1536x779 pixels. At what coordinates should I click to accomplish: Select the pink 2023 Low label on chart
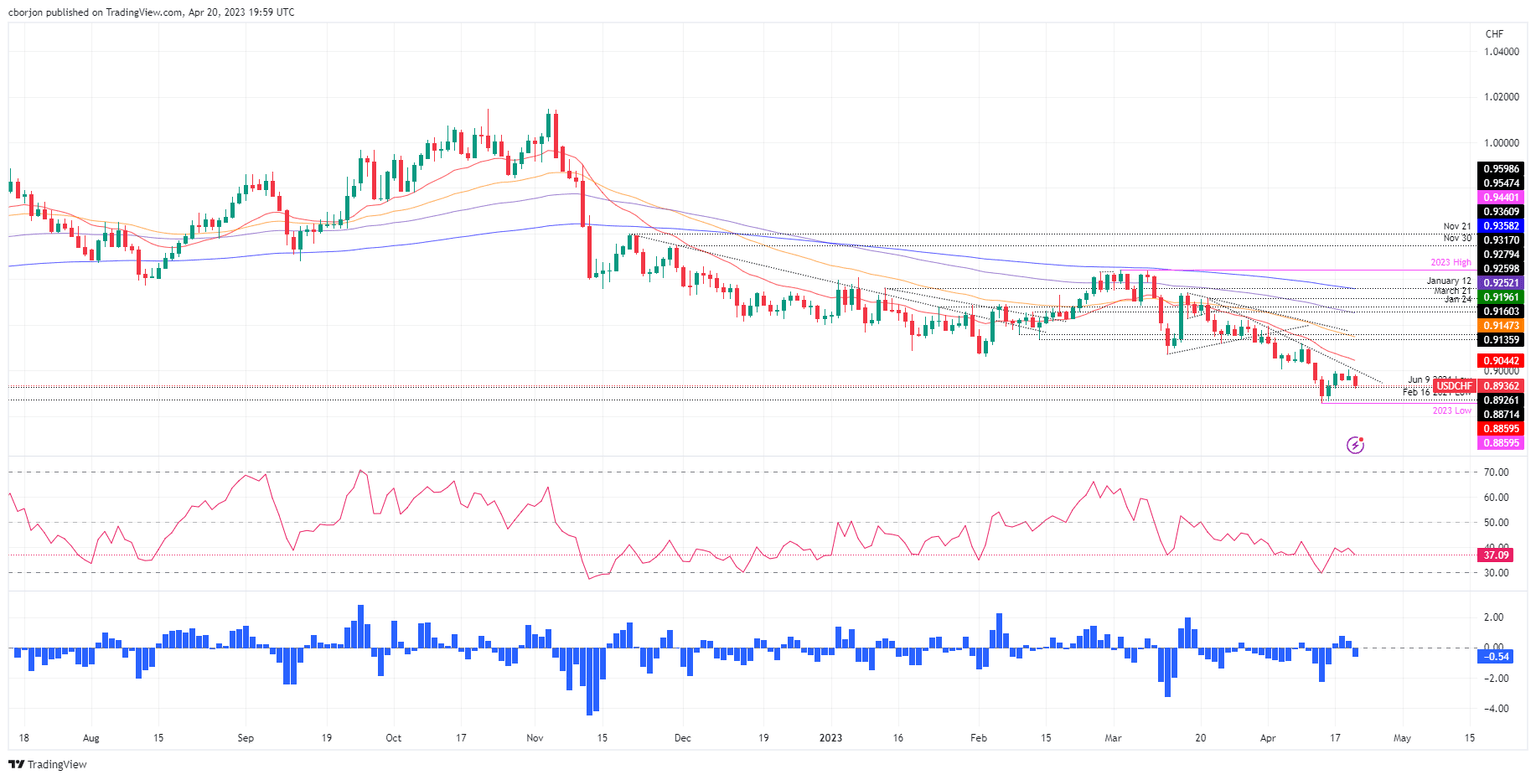pos(1452,410)
